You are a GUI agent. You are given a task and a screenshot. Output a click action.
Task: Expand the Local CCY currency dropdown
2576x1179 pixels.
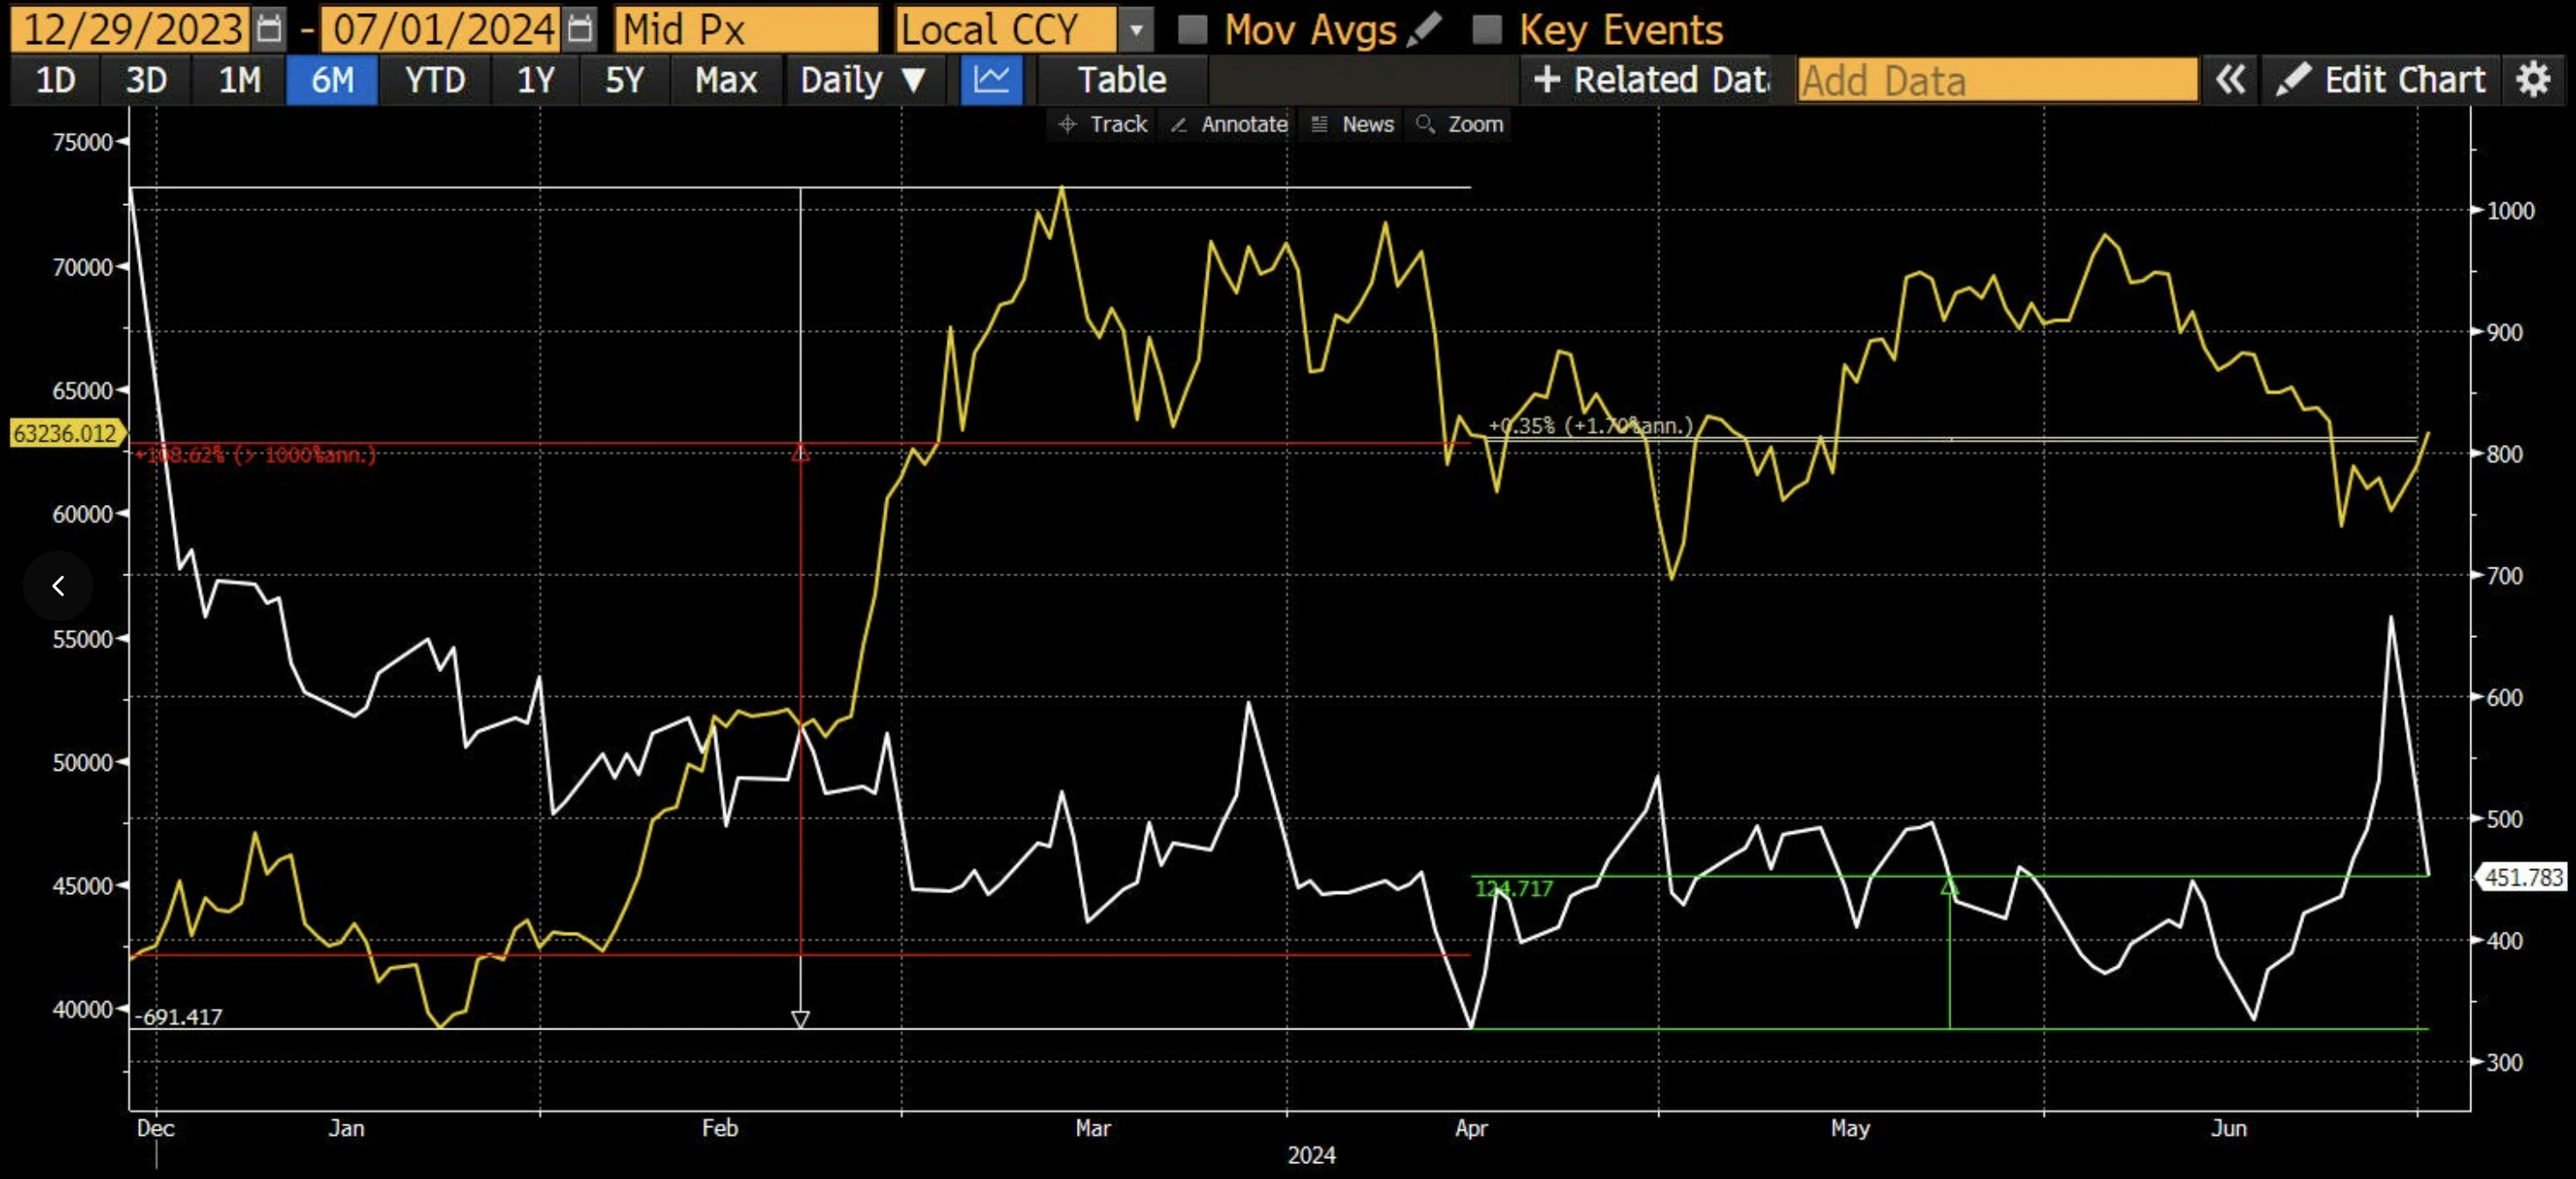(x=1135, y=29)
